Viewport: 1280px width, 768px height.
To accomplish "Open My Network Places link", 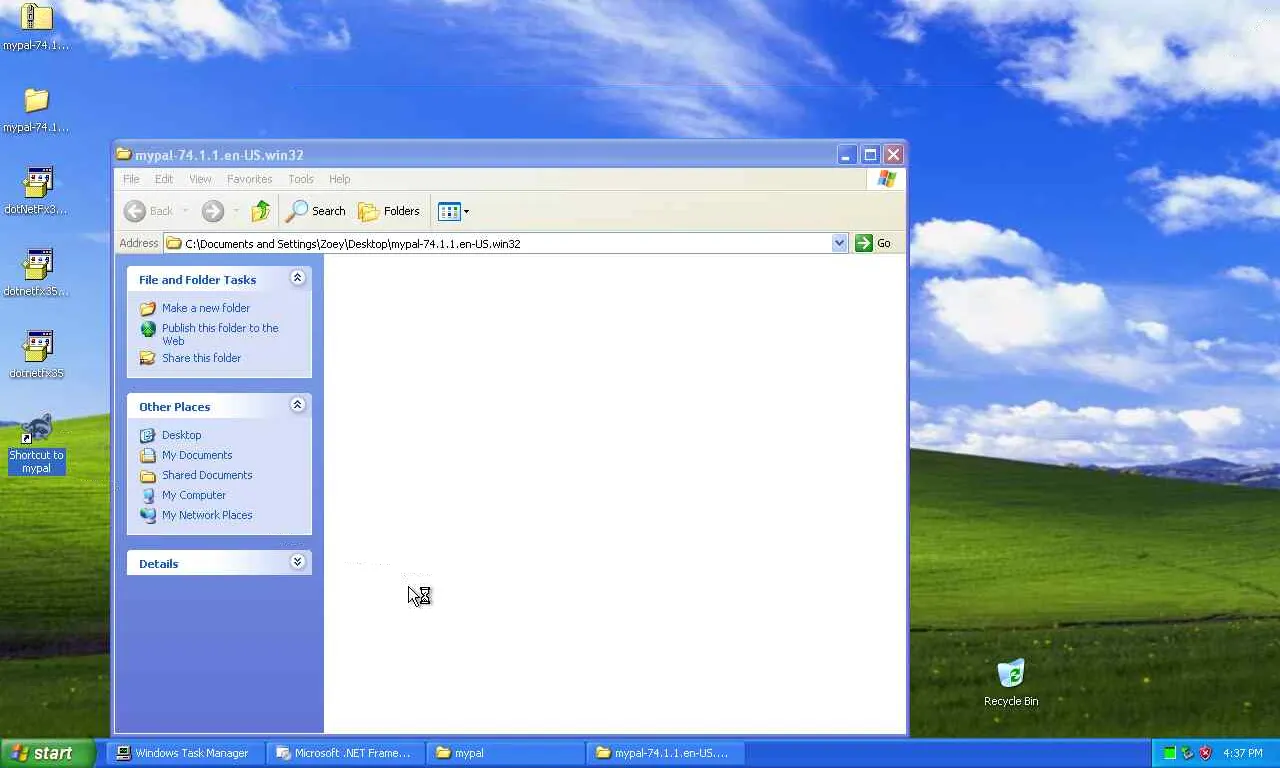I will coord(207,515).
